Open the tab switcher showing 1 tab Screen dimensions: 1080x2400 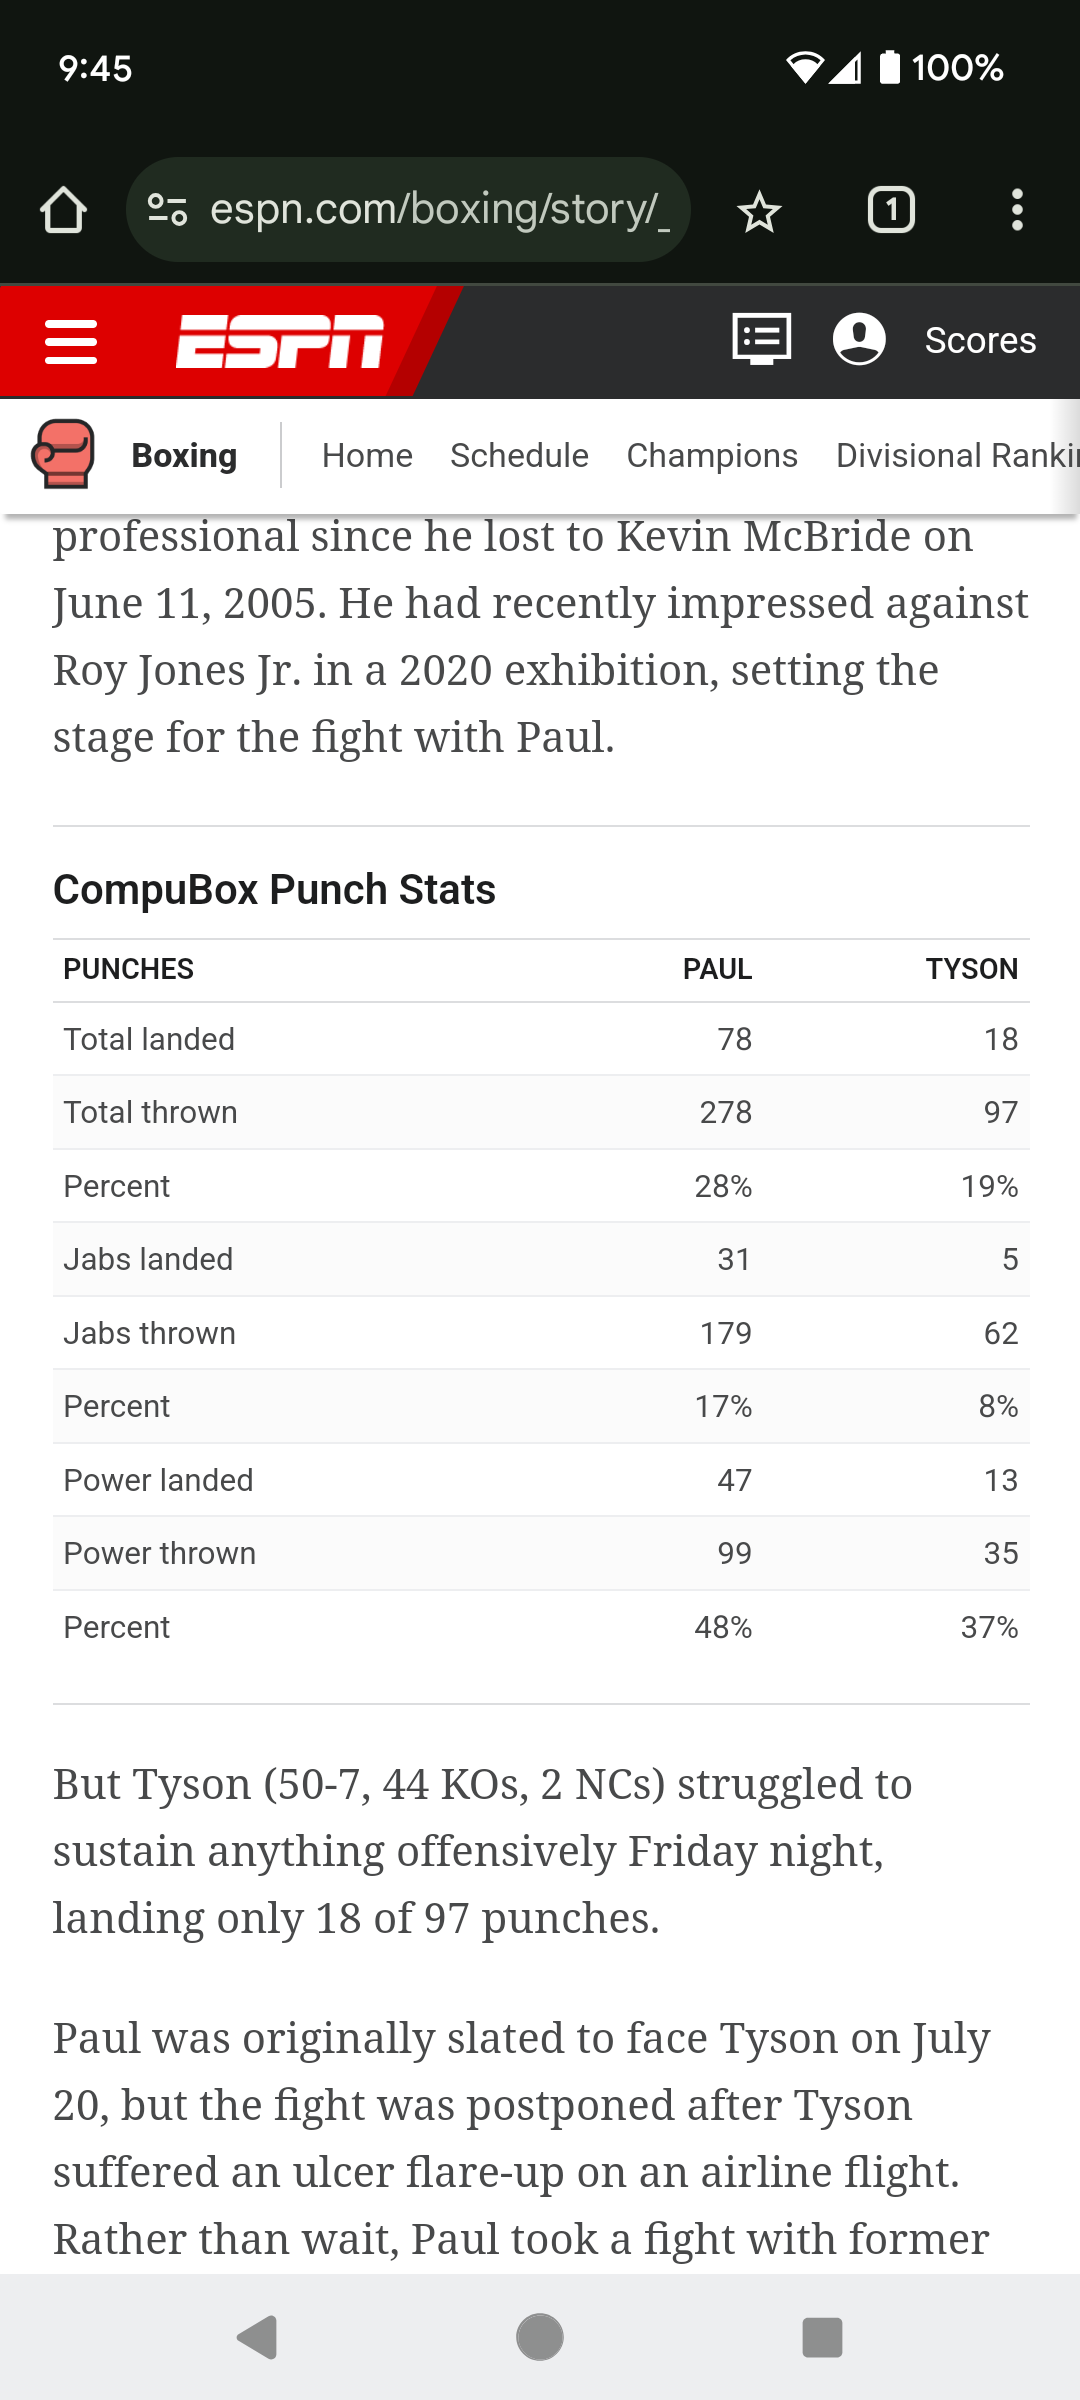[x=891, y=210]
